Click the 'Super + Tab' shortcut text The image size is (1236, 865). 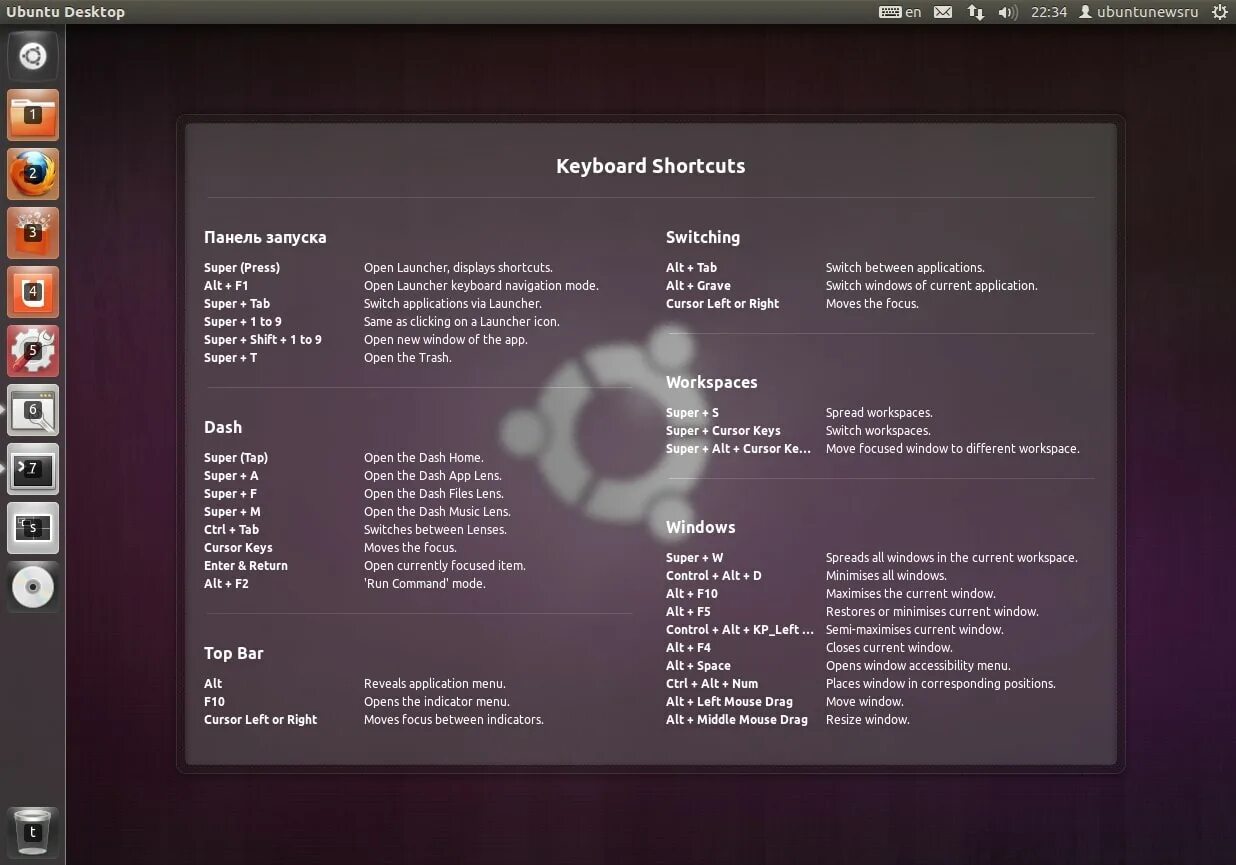point(237,304)
